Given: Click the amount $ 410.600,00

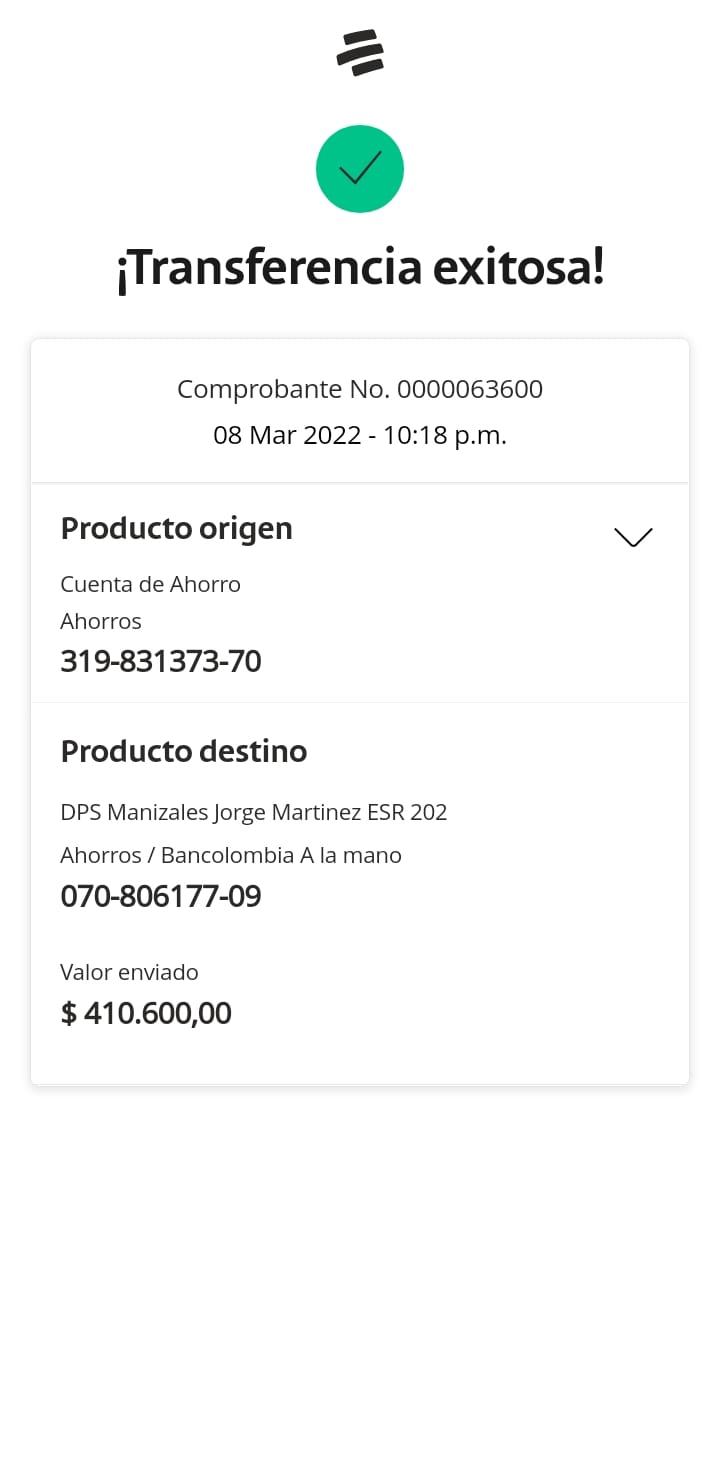Looking at the screenshot, I should (147, 1014).
